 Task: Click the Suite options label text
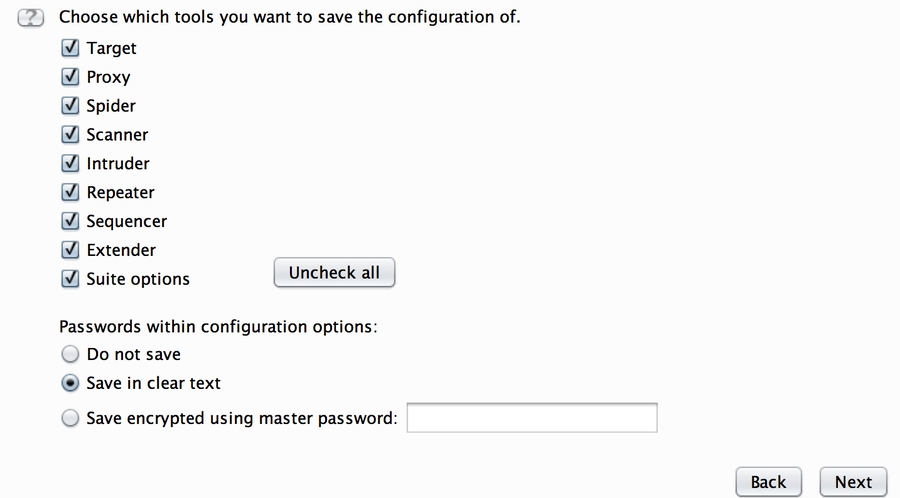[138, 279]
